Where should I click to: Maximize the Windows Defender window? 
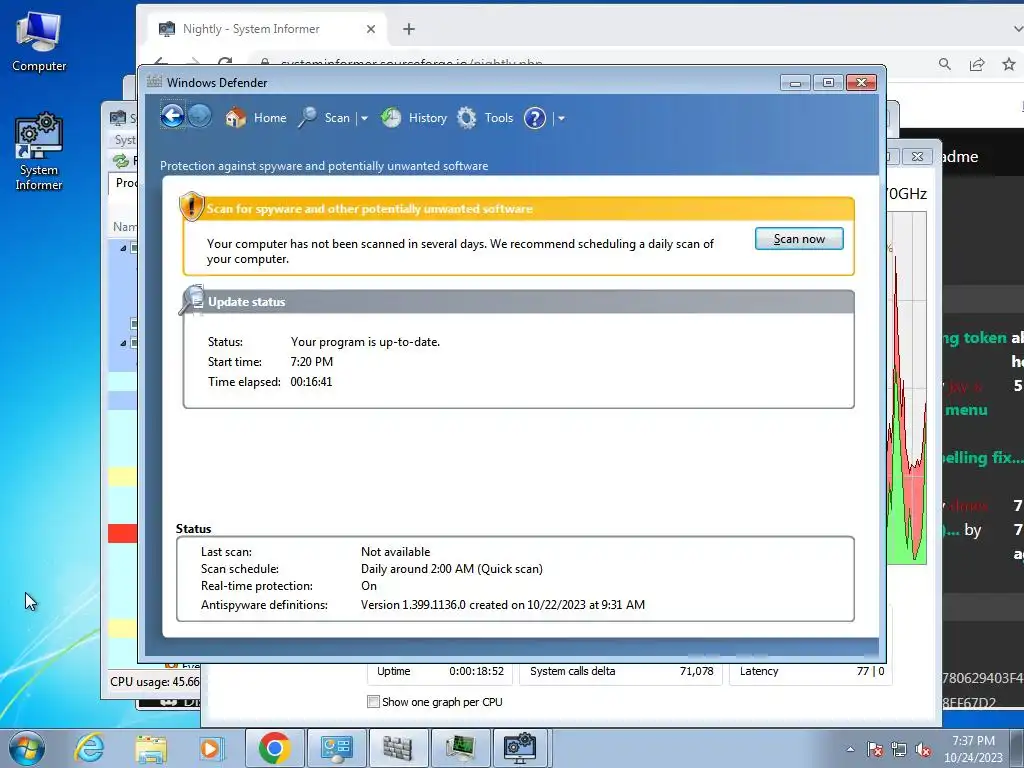coord(828,83)
